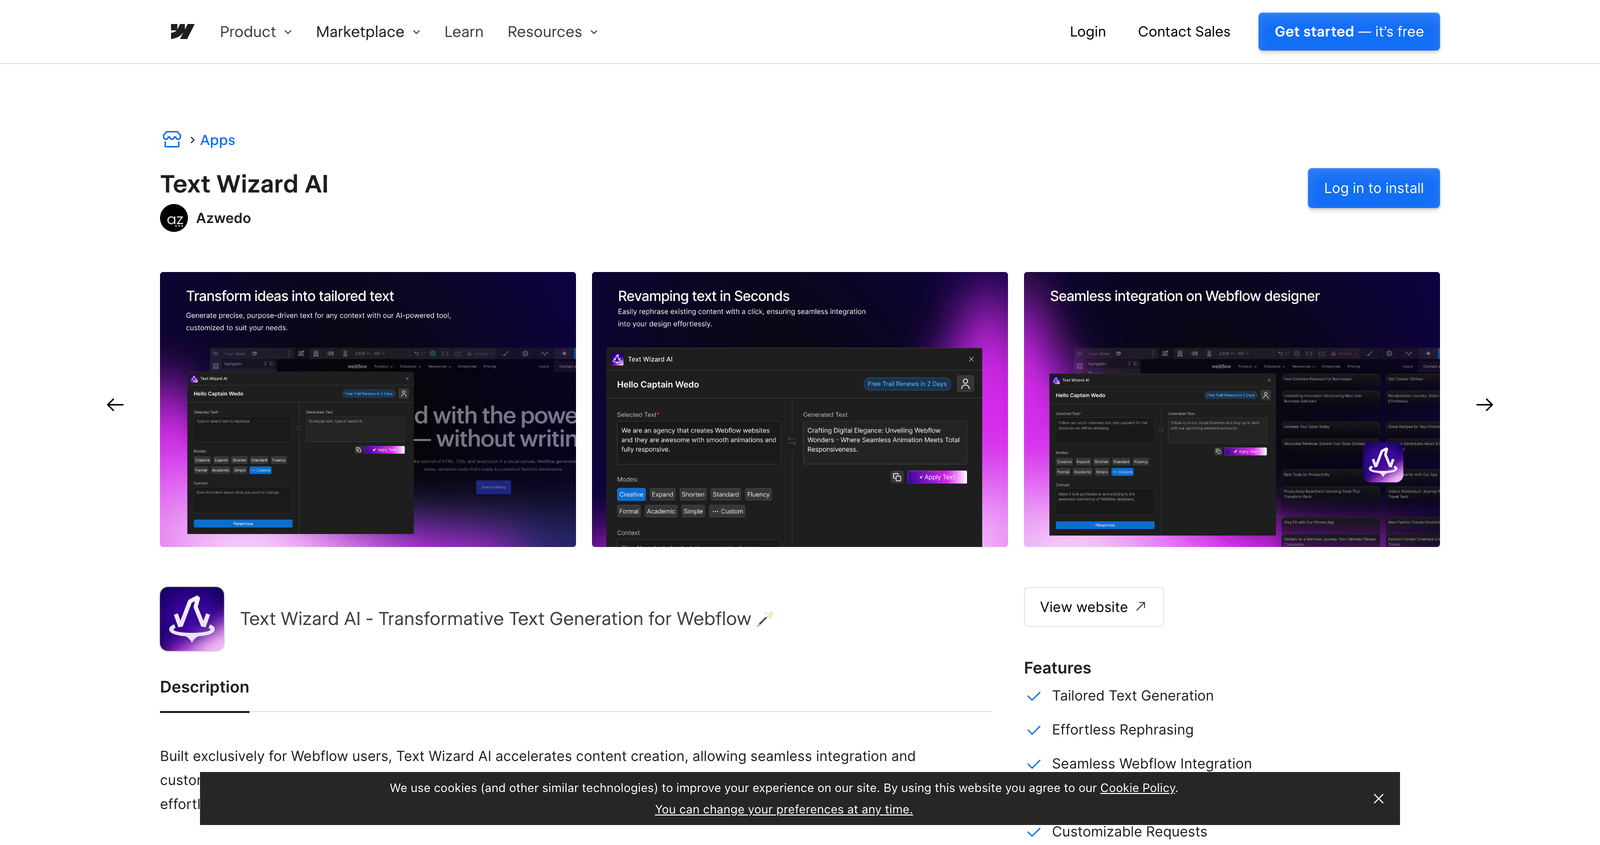Click the Azwedo developer avatar
The image size is (1600, 845).
coord(174,218)
